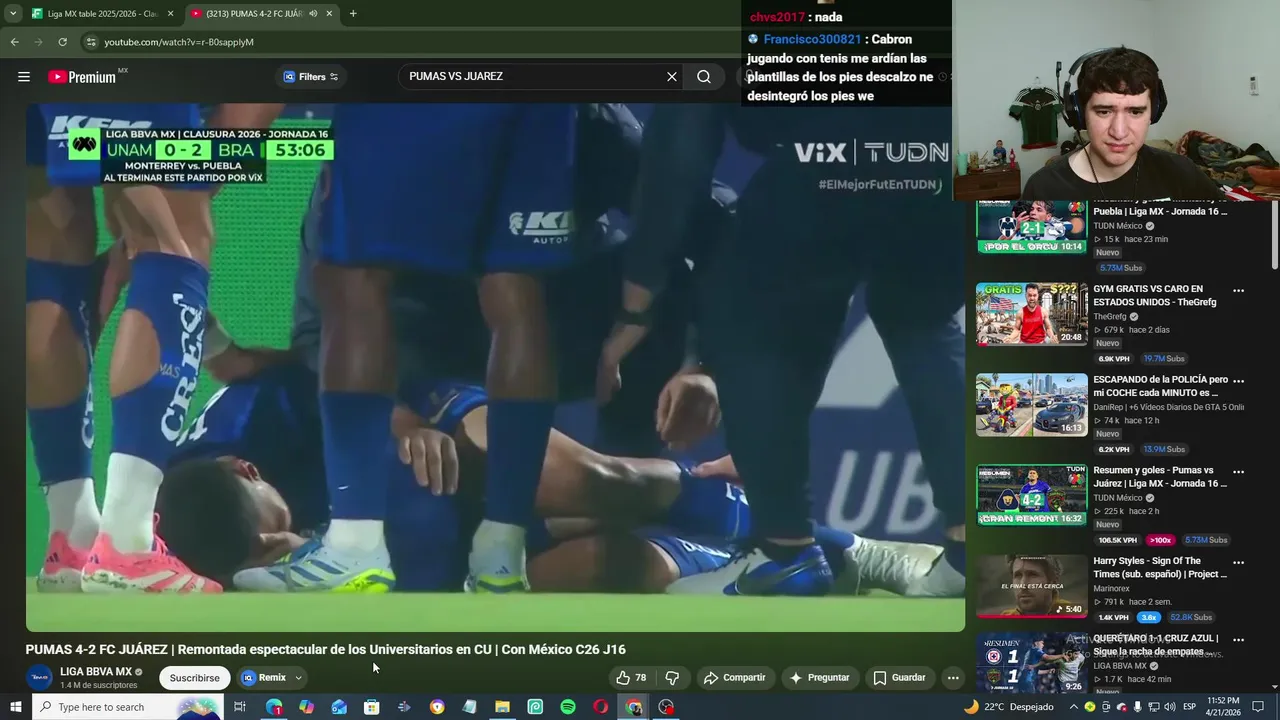Show hidden system tray icons
This screenshot has width=1280, height=720.
(x=1074, y=707)
